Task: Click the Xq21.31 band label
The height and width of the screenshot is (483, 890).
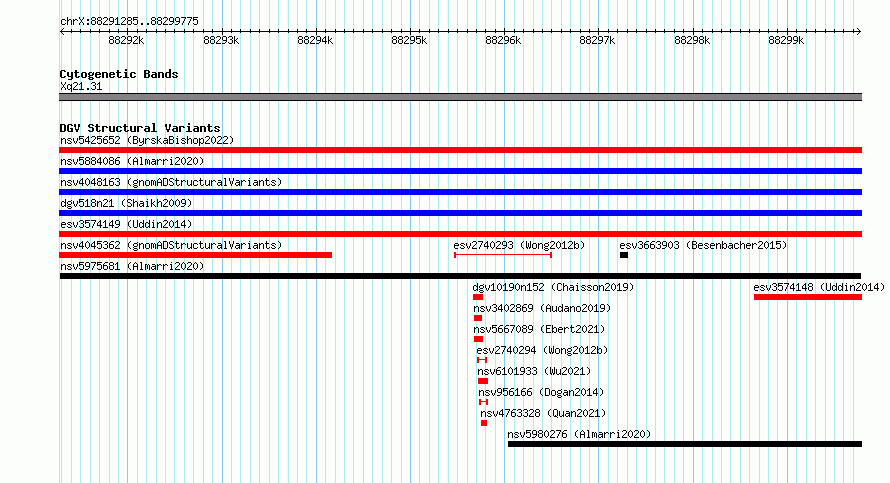Action: coord(81,86)
